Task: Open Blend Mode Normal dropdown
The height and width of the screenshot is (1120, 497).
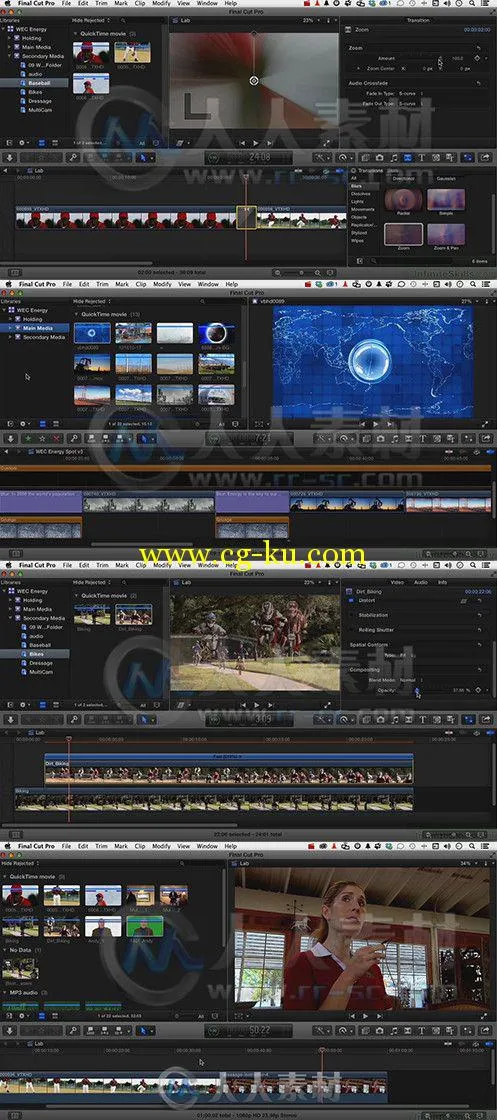Action: point(409,680)
